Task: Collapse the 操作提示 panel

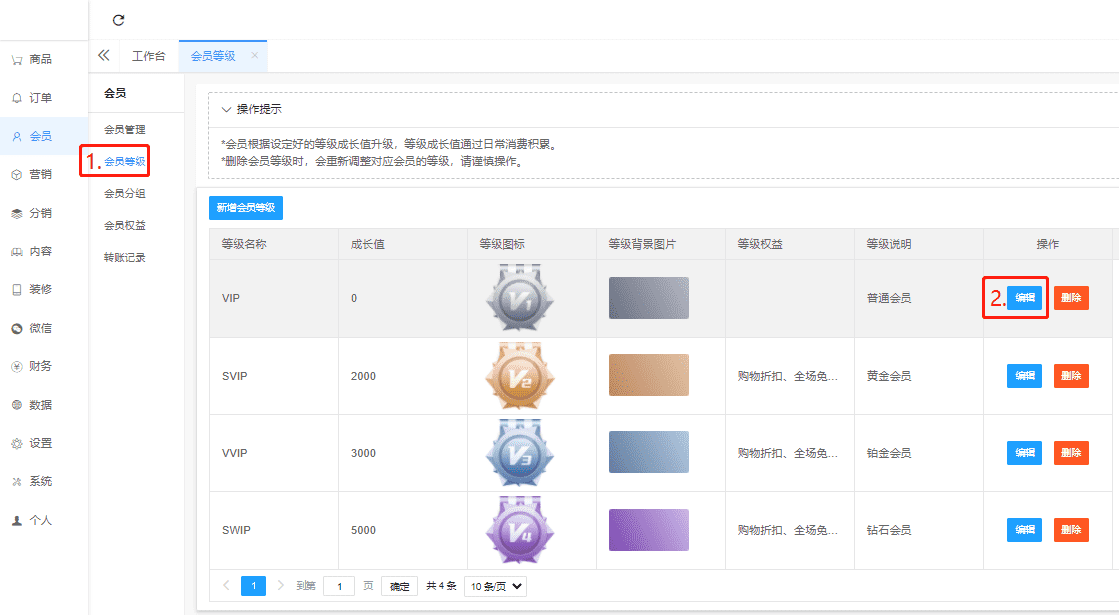Action: [x=226, y=109]
